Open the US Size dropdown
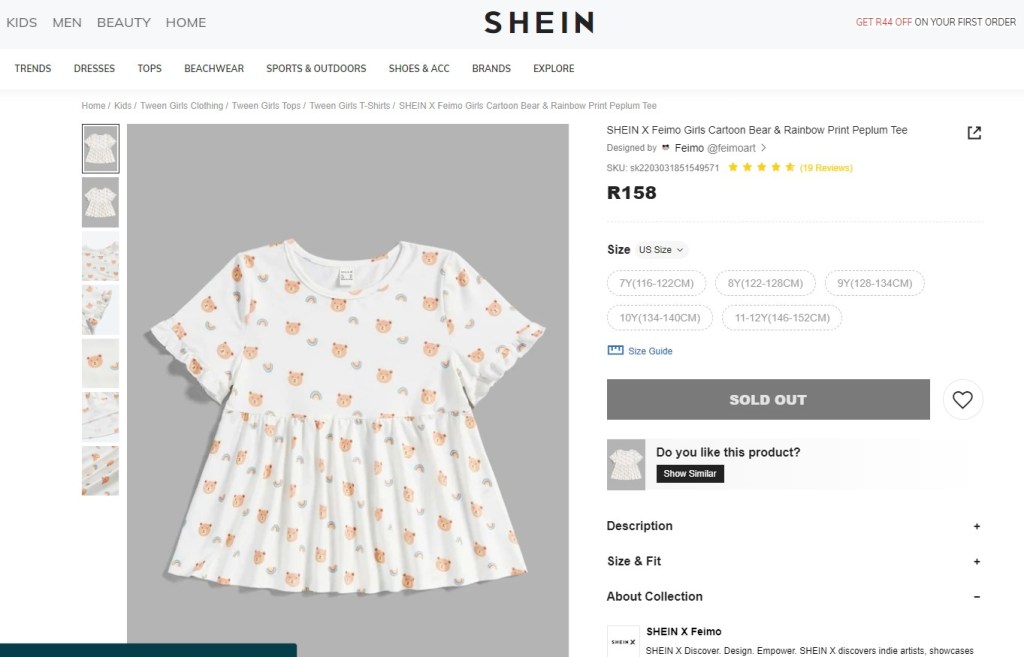Viewport: 1024px width, 657px height. [x=661, y=250]
